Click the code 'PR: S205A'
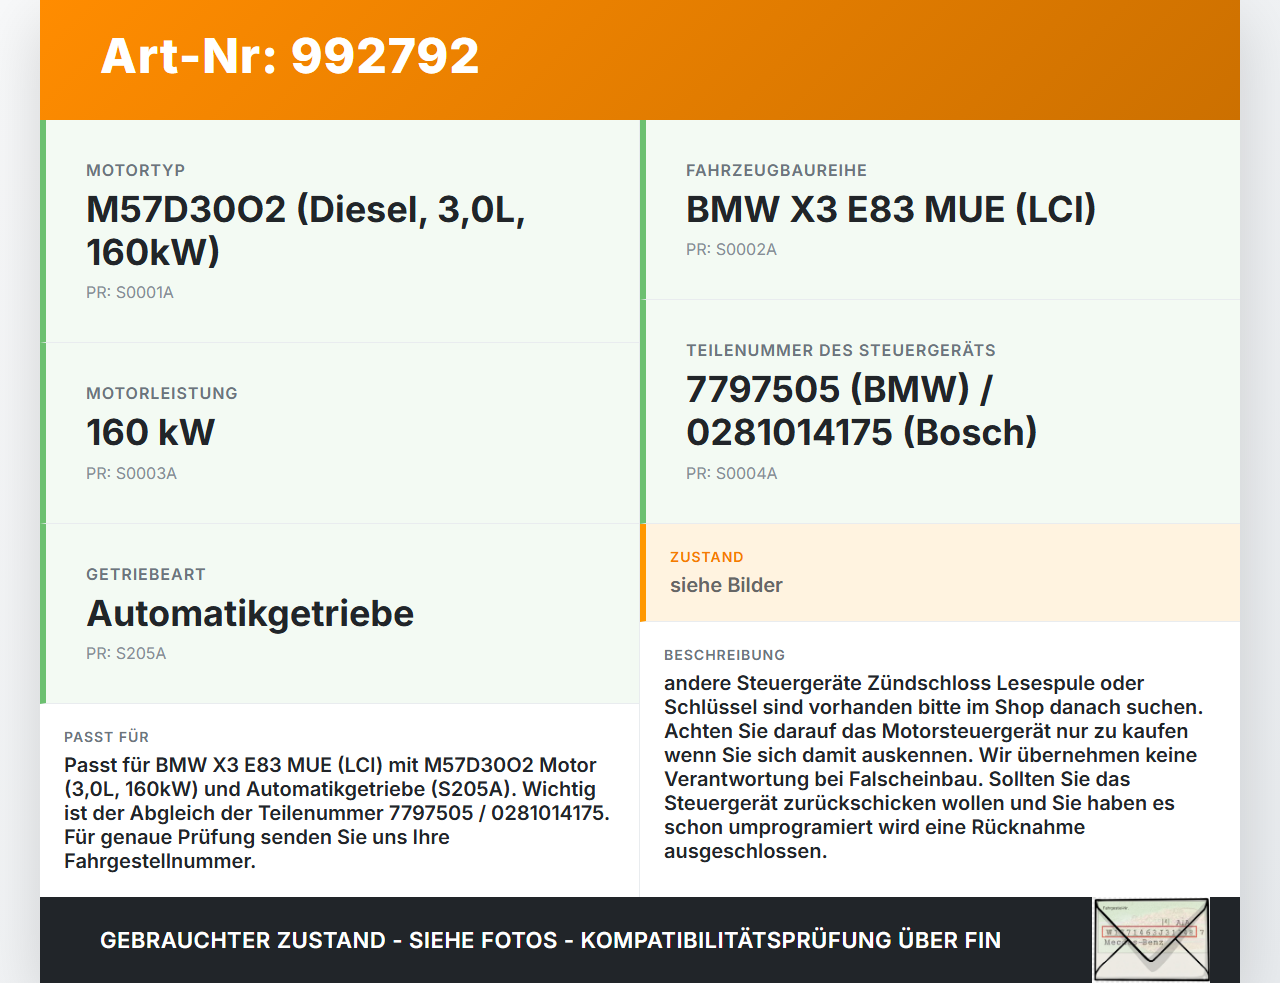1280x983 pixels. [x=126, y=653]
